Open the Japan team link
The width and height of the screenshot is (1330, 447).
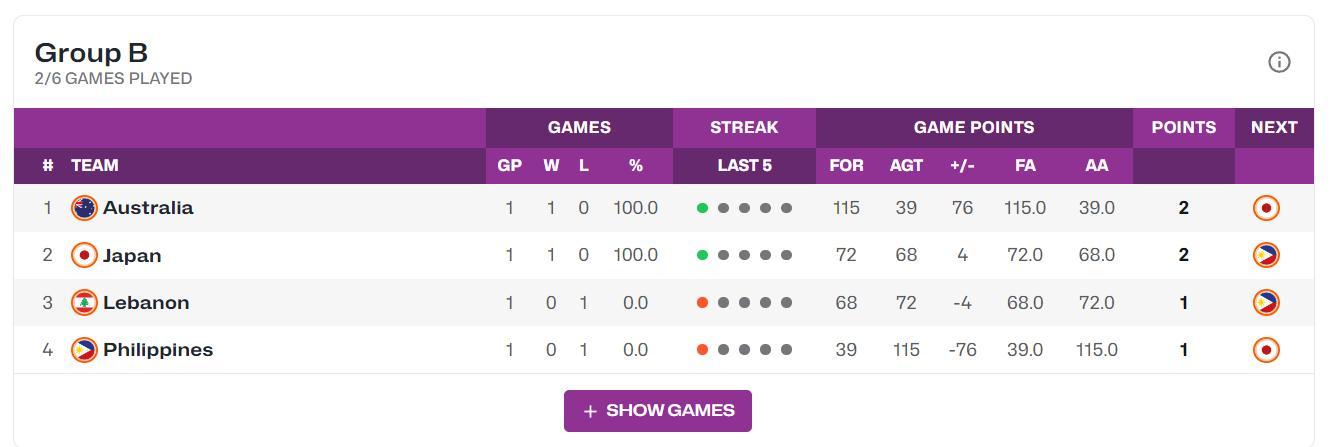(132, 256)
